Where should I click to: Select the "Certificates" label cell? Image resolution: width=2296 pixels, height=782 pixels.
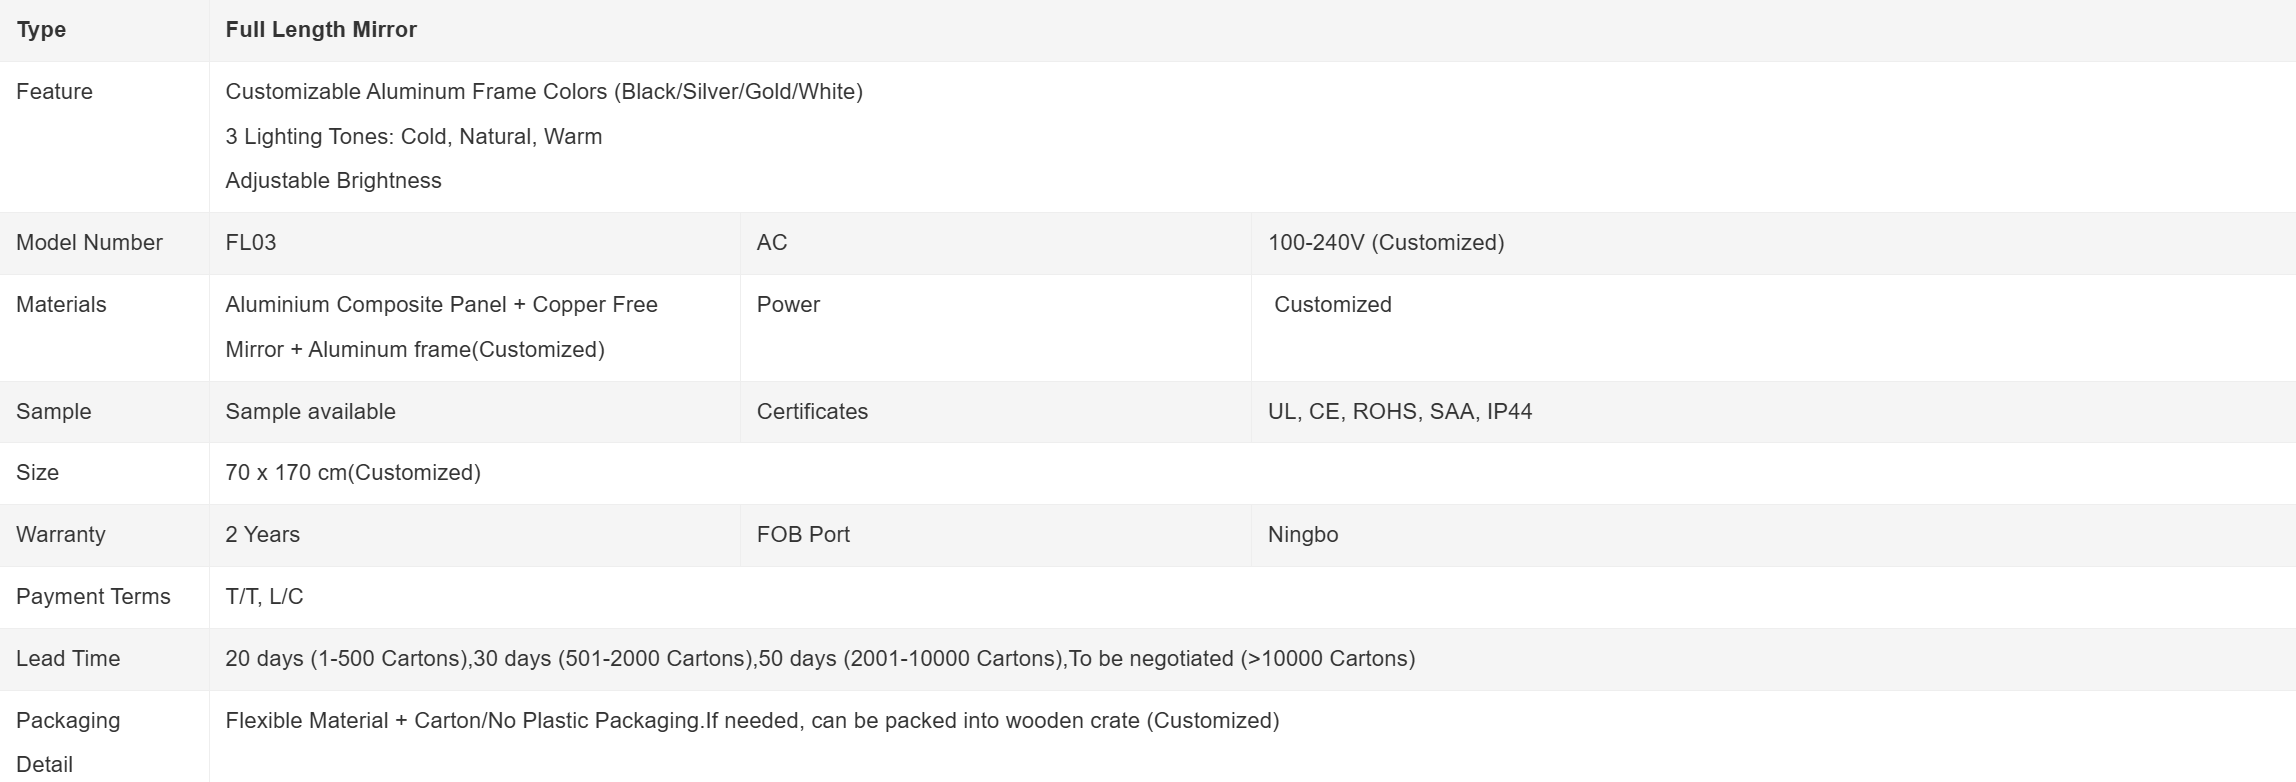click(812, 412)
